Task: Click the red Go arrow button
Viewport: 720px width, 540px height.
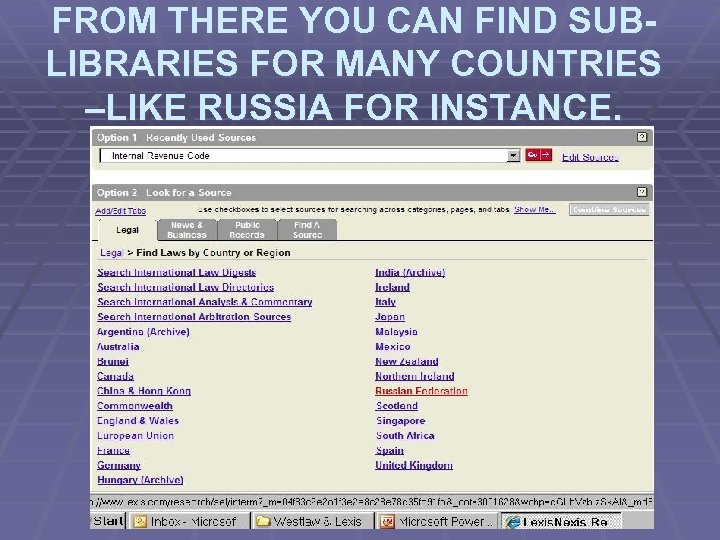Action: [539, 155]
